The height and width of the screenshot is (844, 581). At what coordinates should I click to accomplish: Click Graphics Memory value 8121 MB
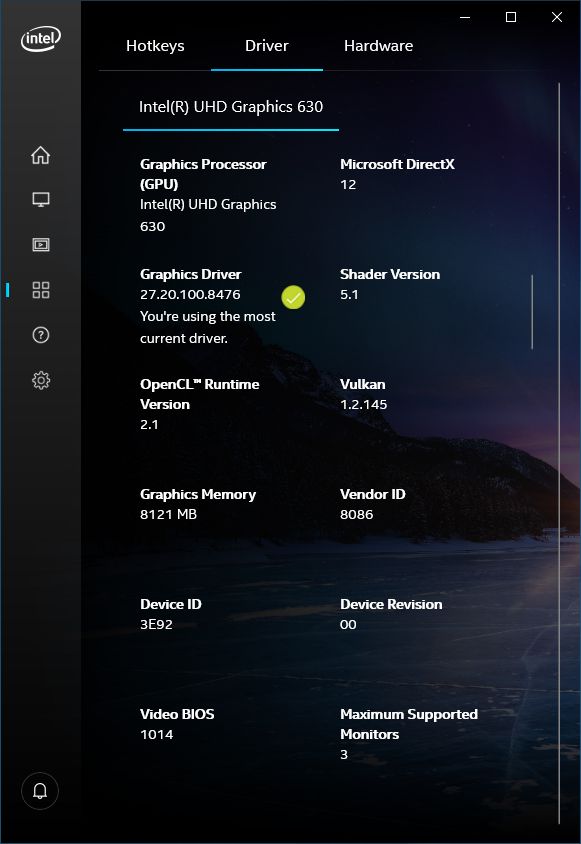tap(169, 514)
